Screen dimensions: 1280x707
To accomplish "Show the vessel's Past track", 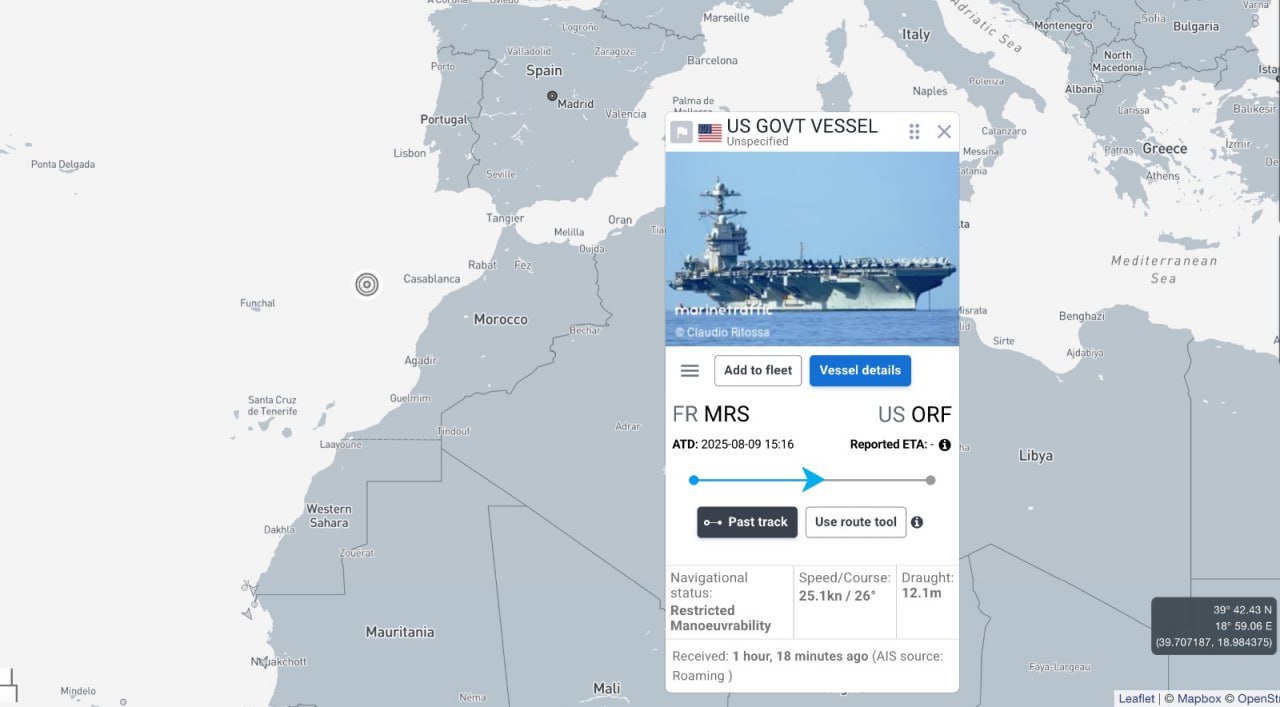I will [747, 522].
